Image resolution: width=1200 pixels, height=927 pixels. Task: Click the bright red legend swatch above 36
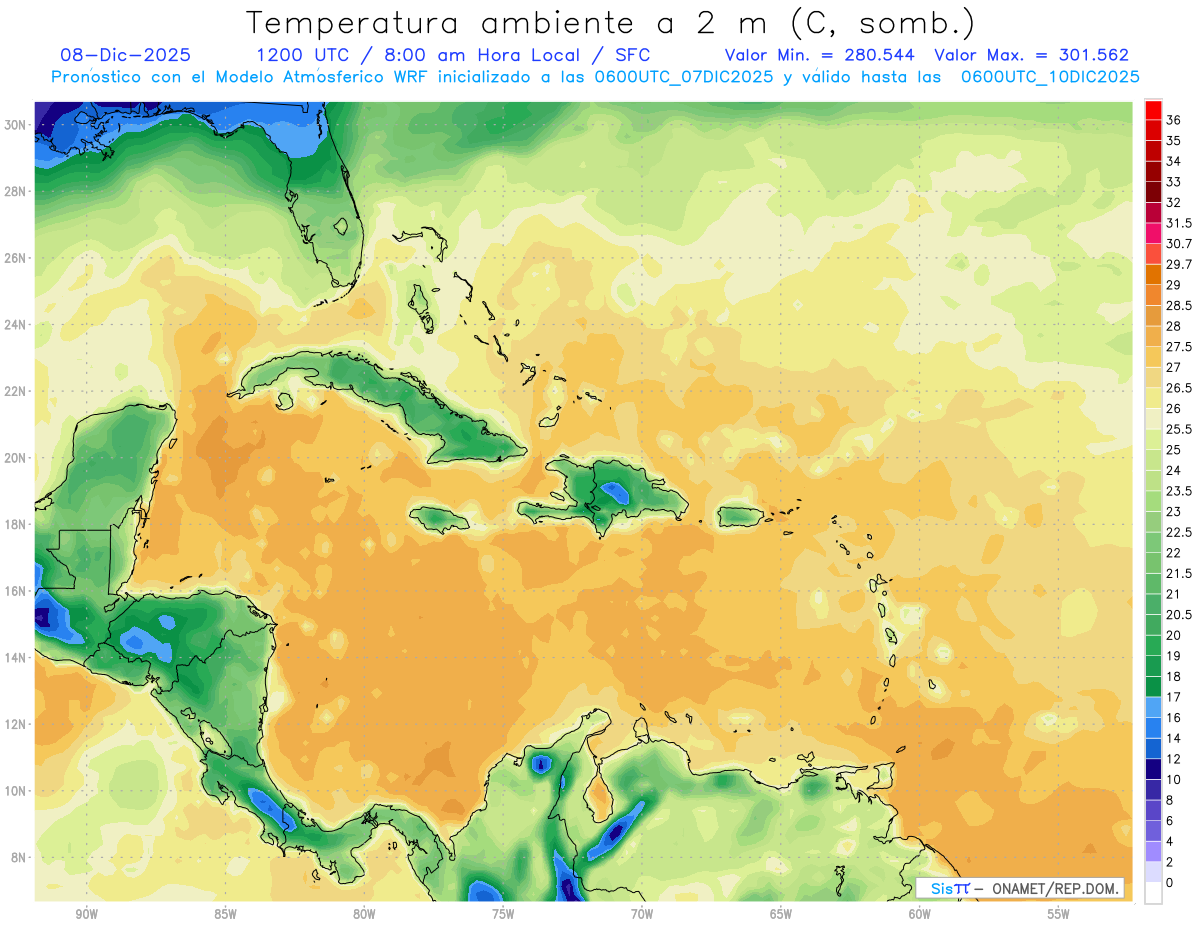tap(1153, 110)
